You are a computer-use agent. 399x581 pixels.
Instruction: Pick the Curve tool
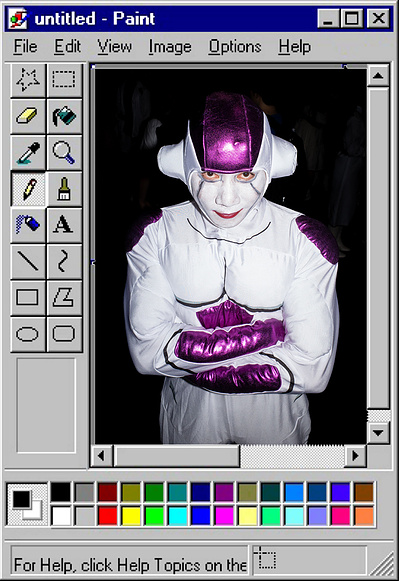click(64, 262)
